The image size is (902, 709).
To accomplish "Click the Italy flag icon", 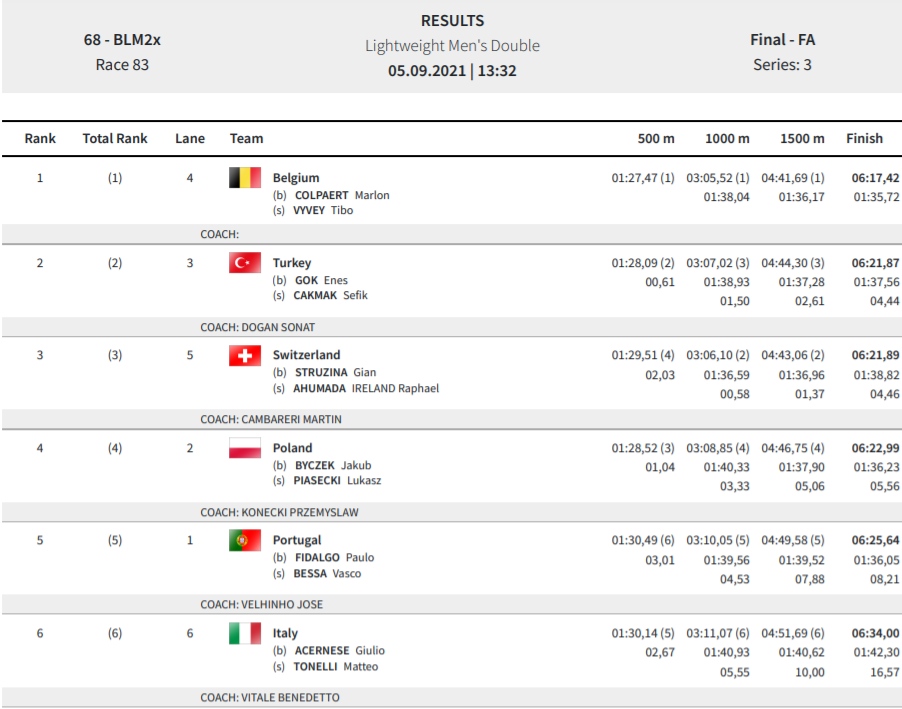I will tap(244, 634).
